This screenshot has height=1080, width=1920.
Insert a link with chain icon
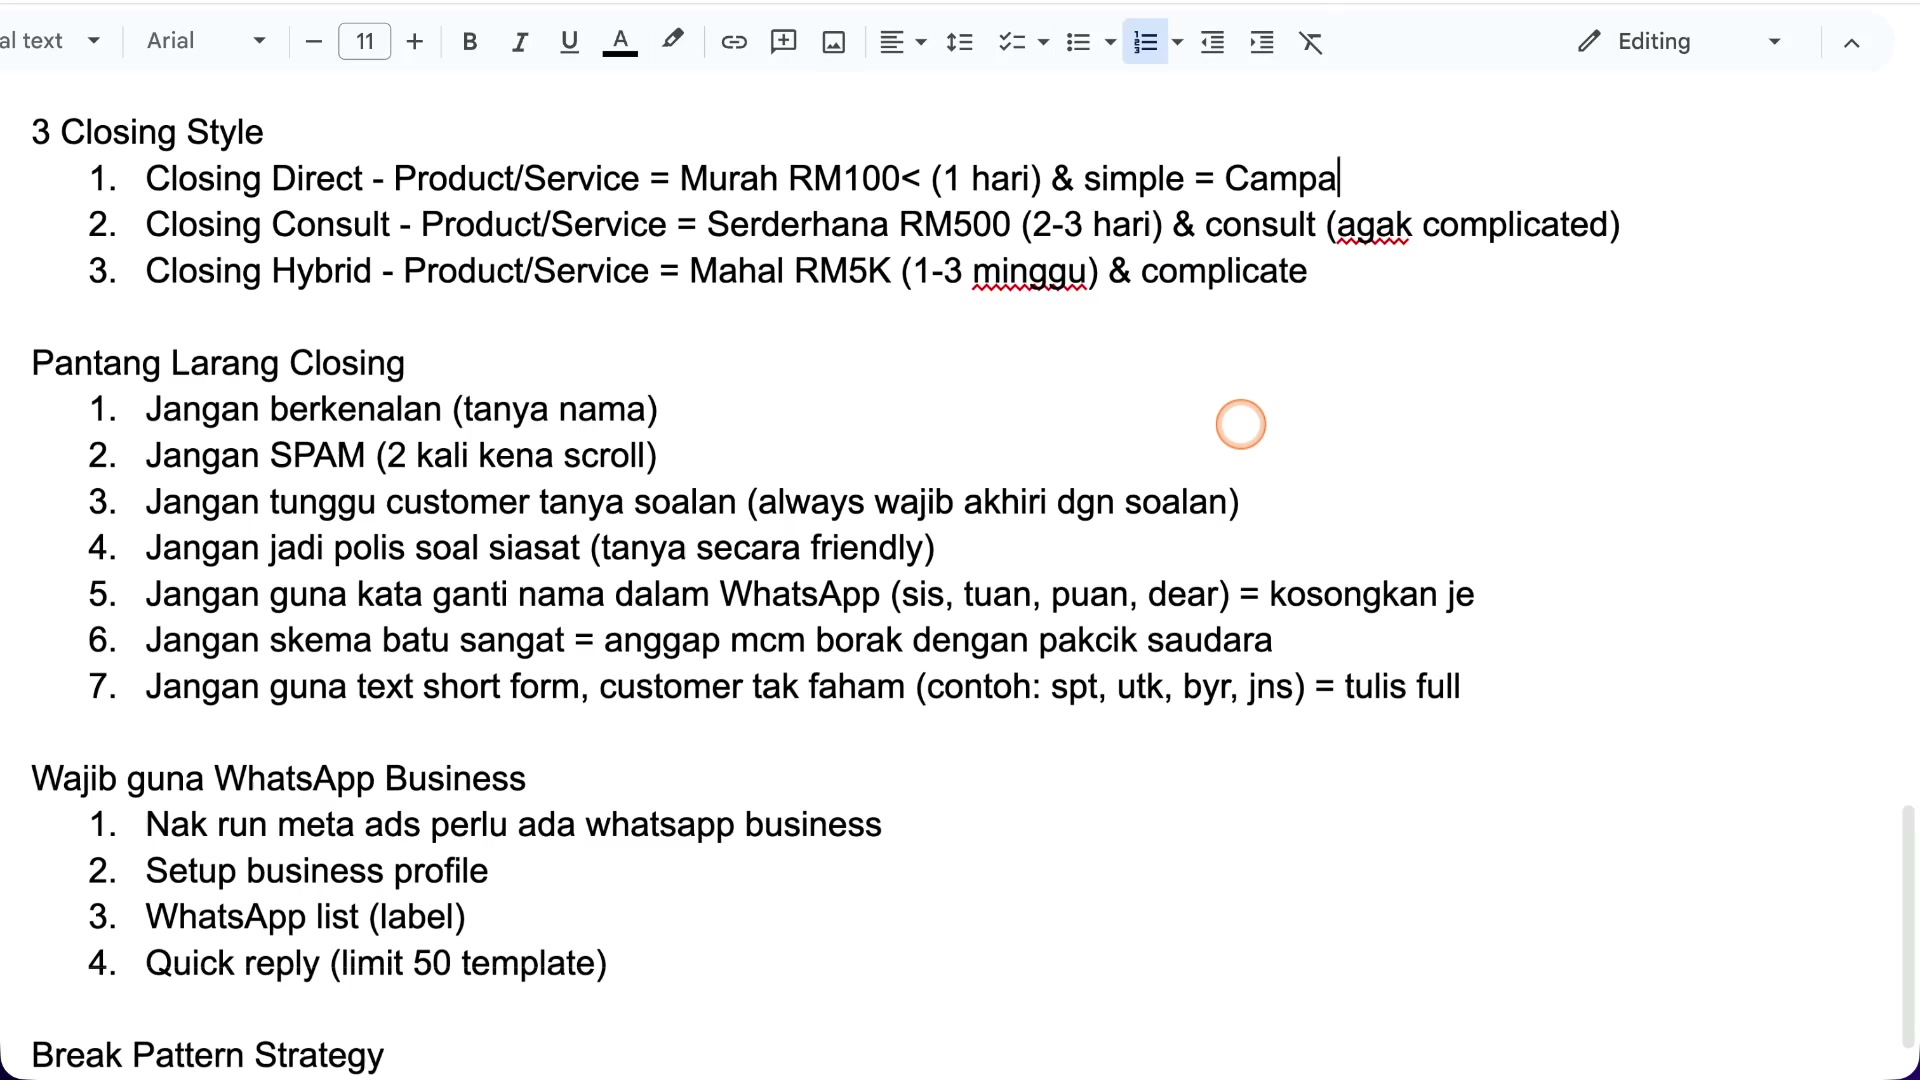(x=734, y=42)
